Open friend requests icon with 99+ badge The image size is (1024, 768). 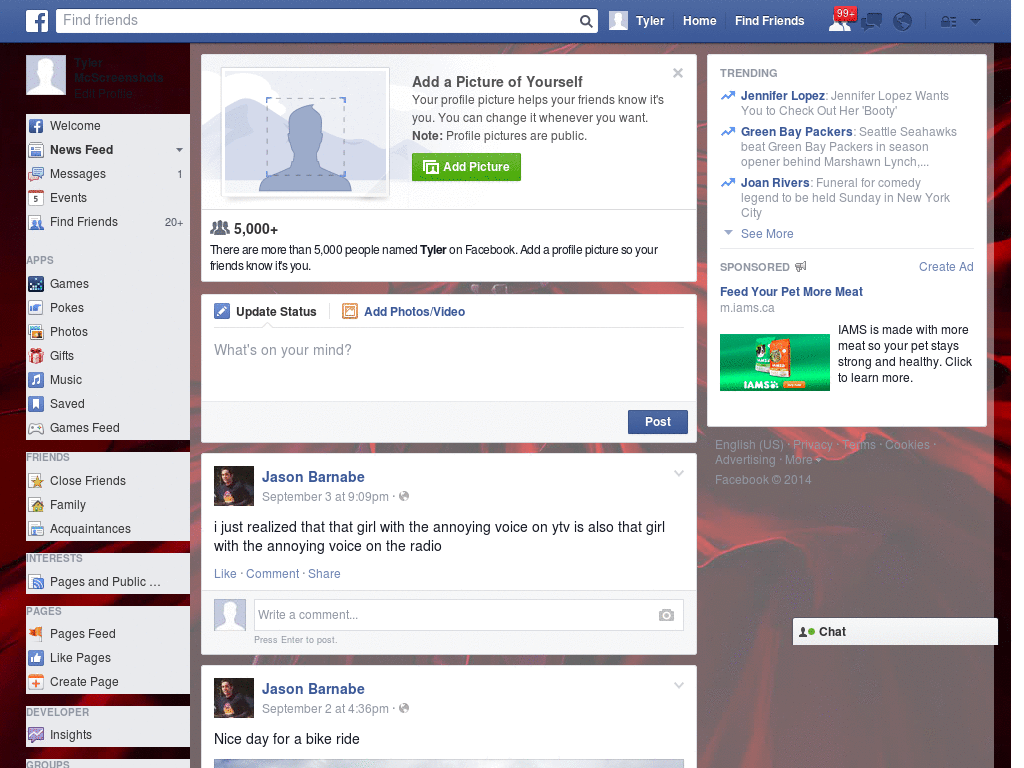point(840,21)
